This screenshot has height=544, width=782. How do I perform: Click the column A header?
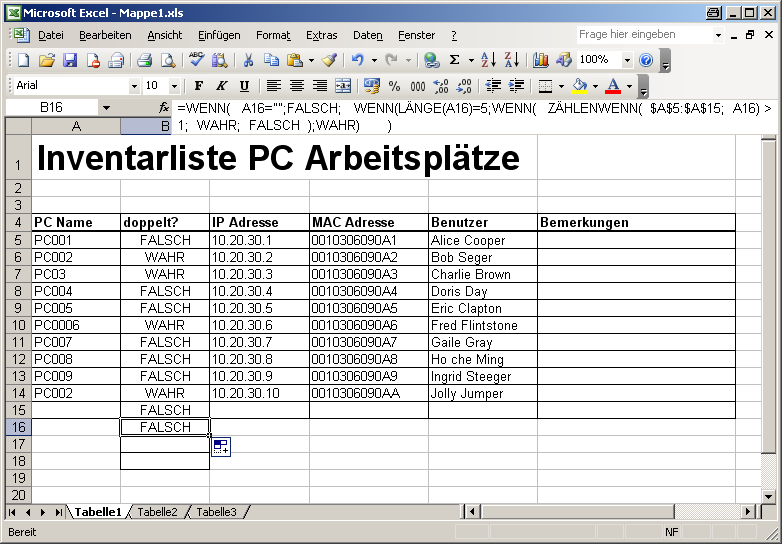(x=76, y=127)
